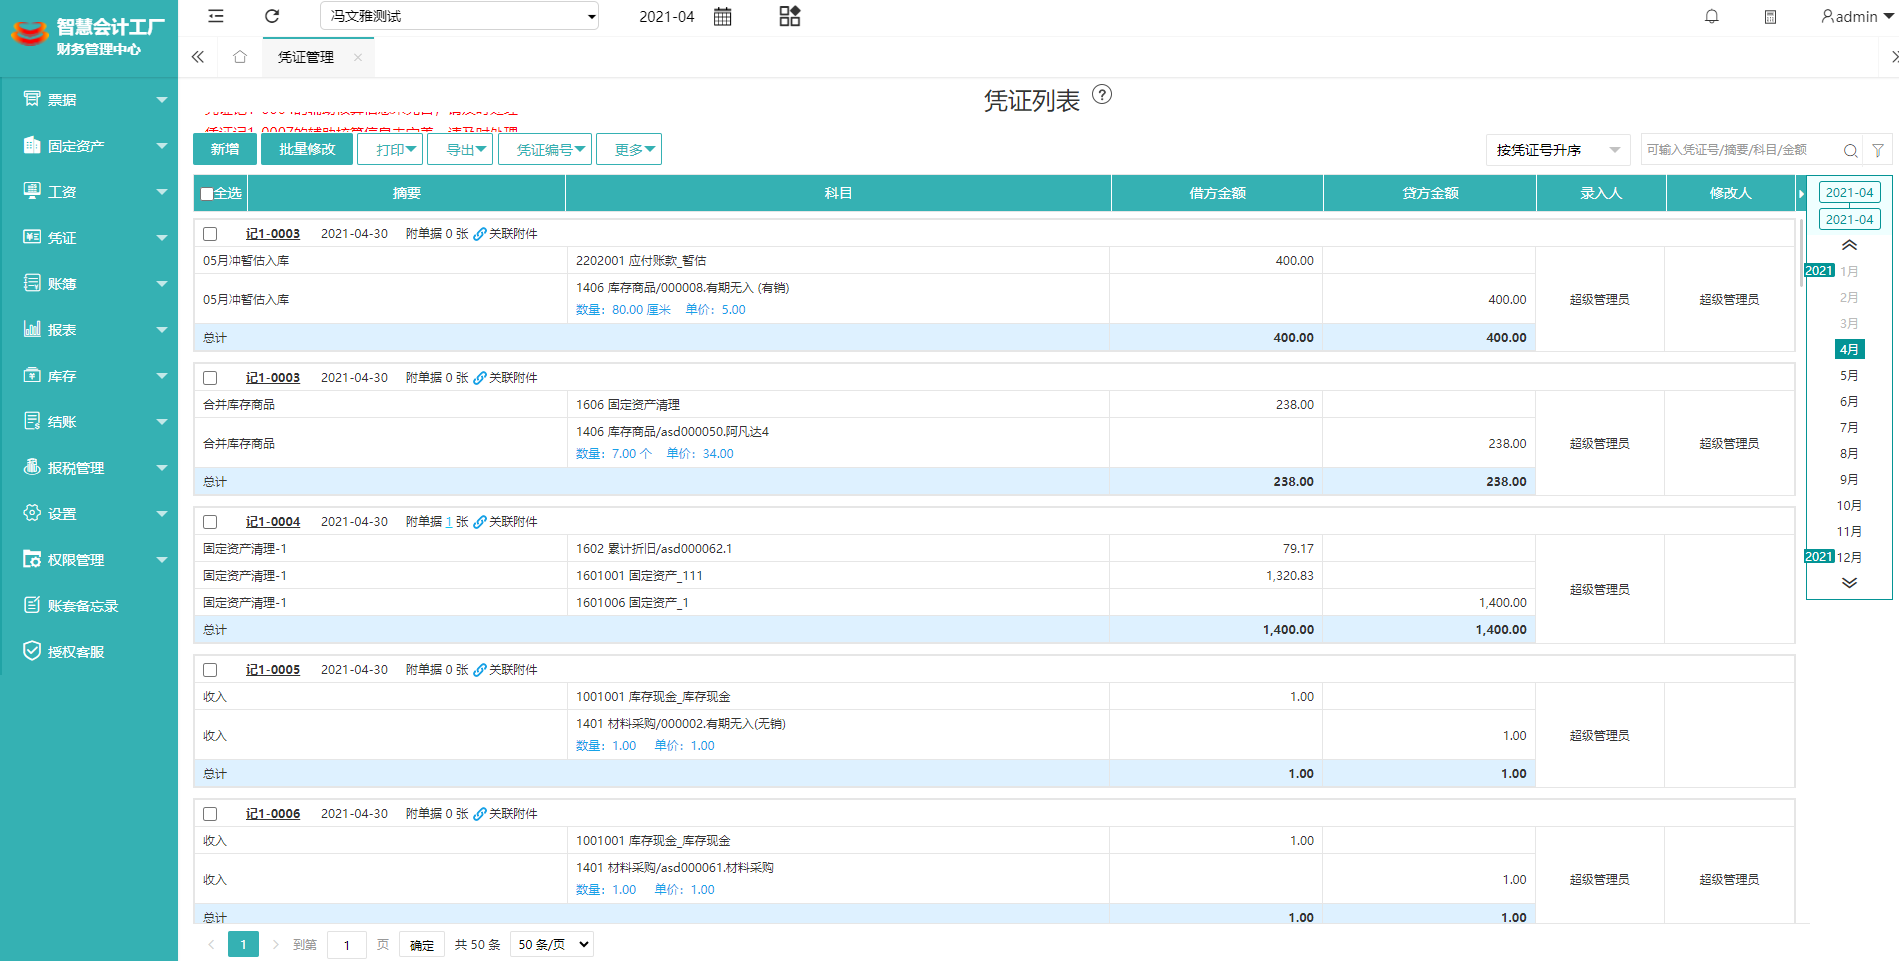The width and height of the screenshot is (1899, 961).
Task: Check the voucher 记1-0006 checkbox
Action: coord(210,814)
